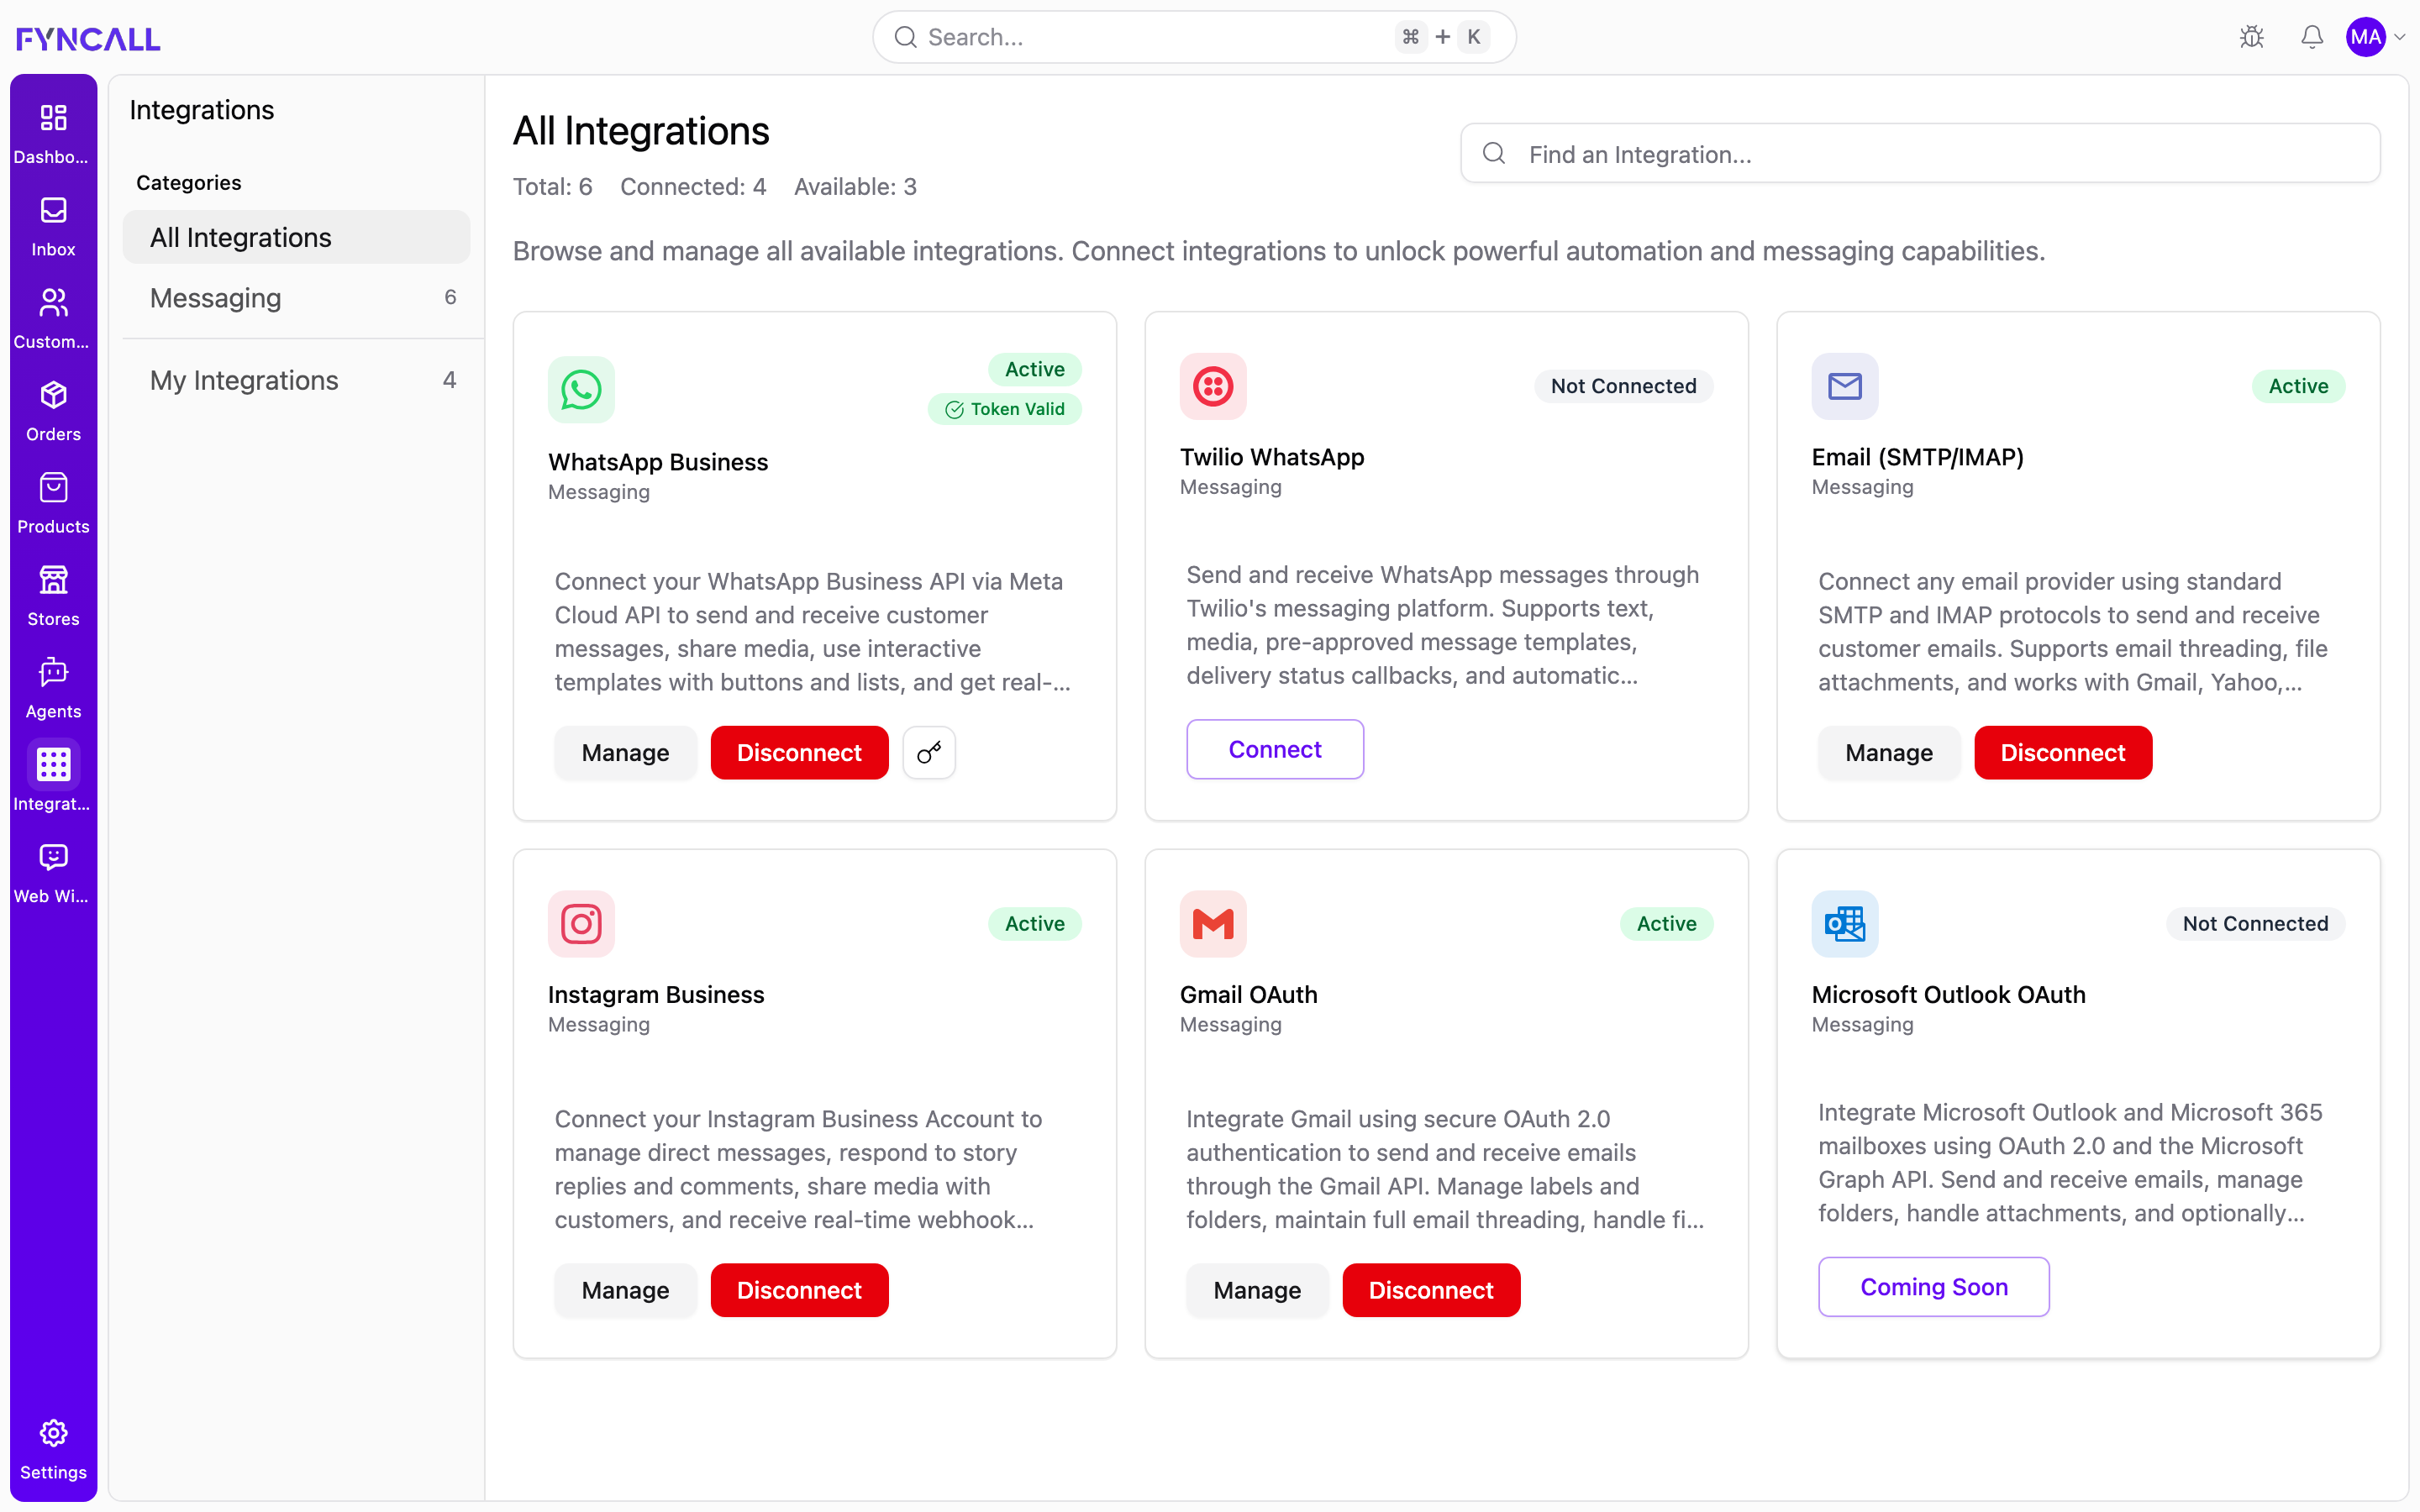
Task: Focus the Find an Integration field
Action: [x=1920, y=153]
